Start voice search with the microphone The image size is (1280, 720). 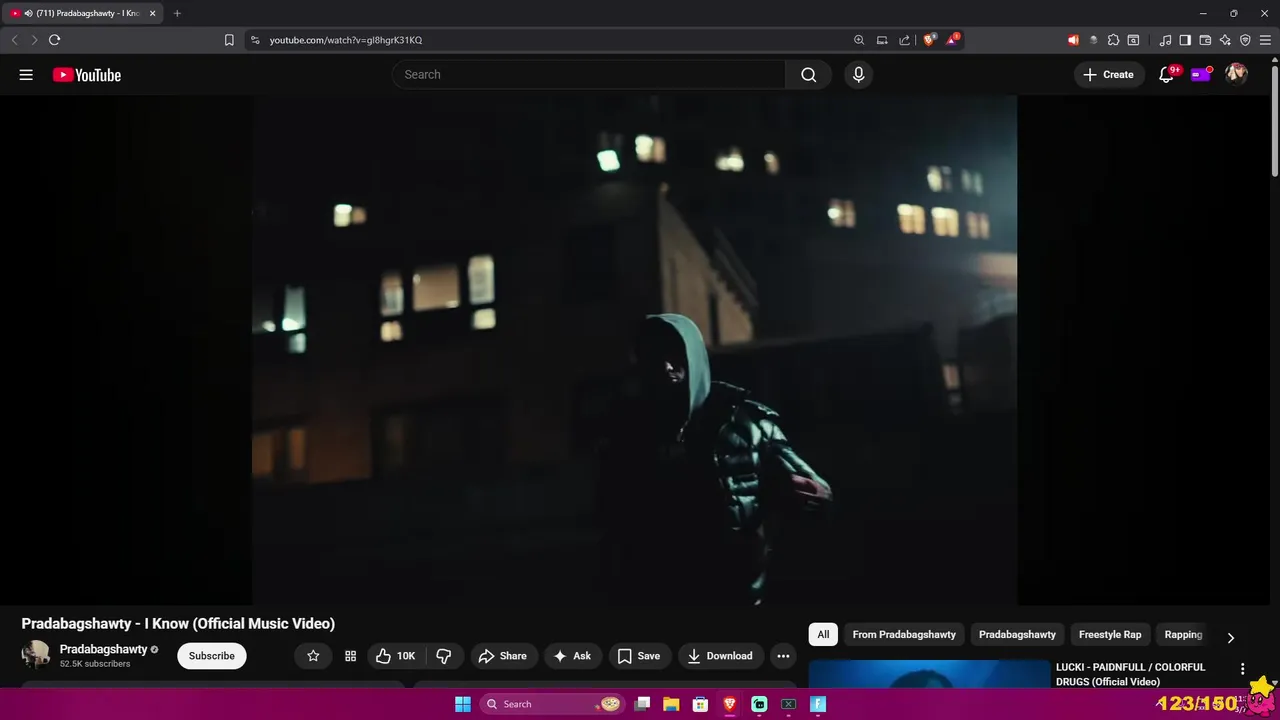(x=858, y=75)
